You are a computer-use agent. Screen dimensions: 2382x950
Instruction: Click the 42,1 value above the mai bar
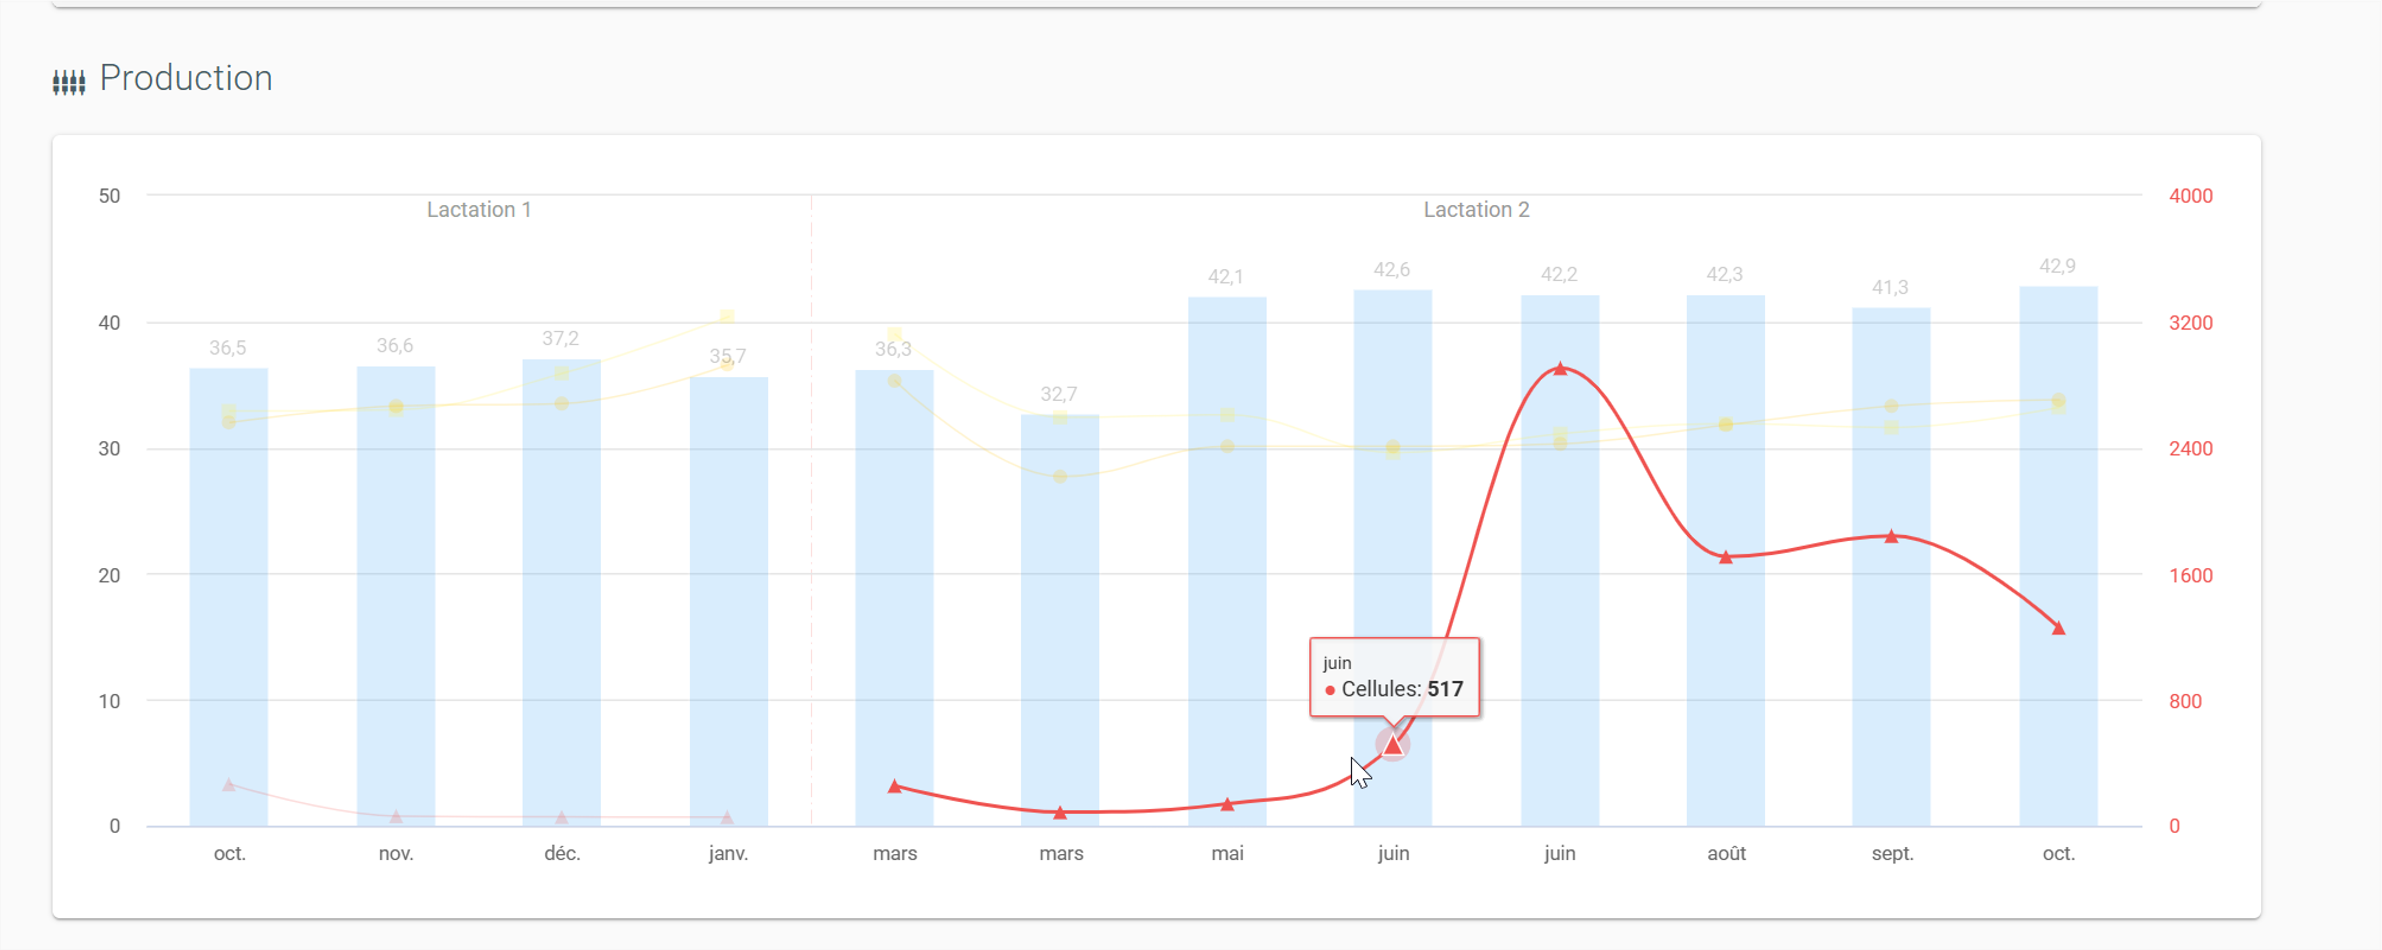1226,277
